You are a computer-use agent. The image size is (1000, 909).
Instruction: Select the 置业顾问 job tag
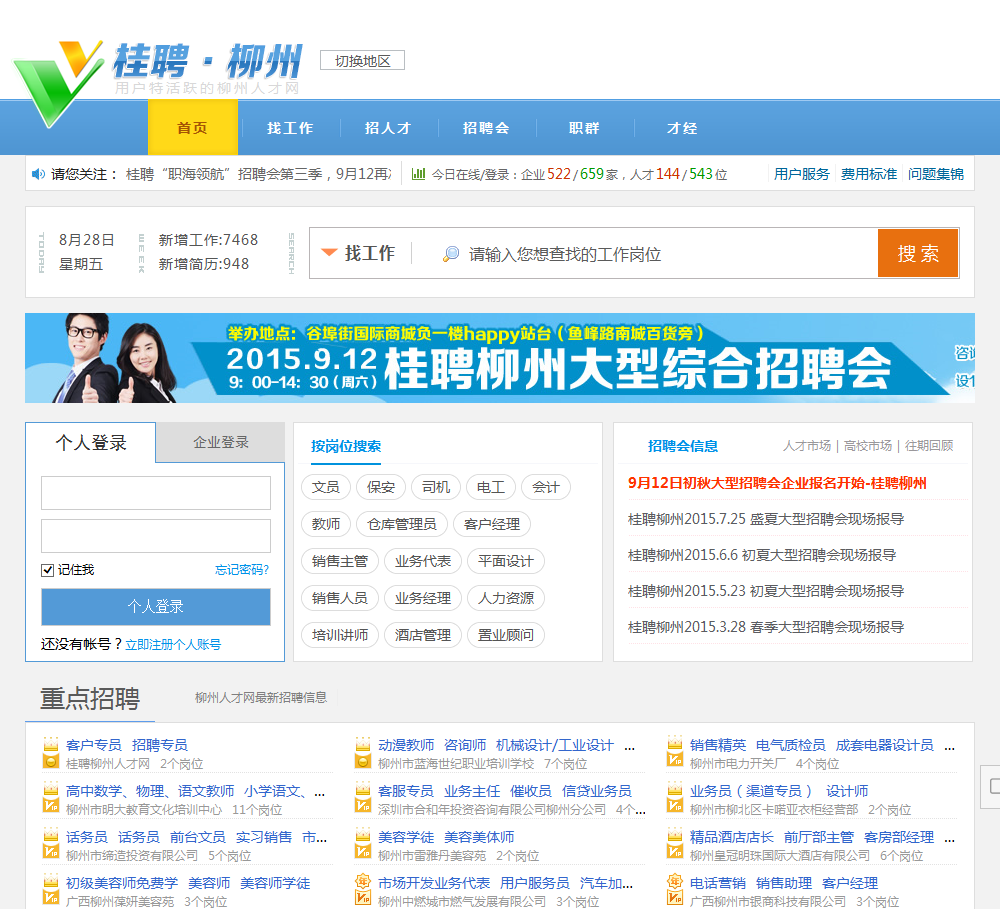[x=506, y=635]
